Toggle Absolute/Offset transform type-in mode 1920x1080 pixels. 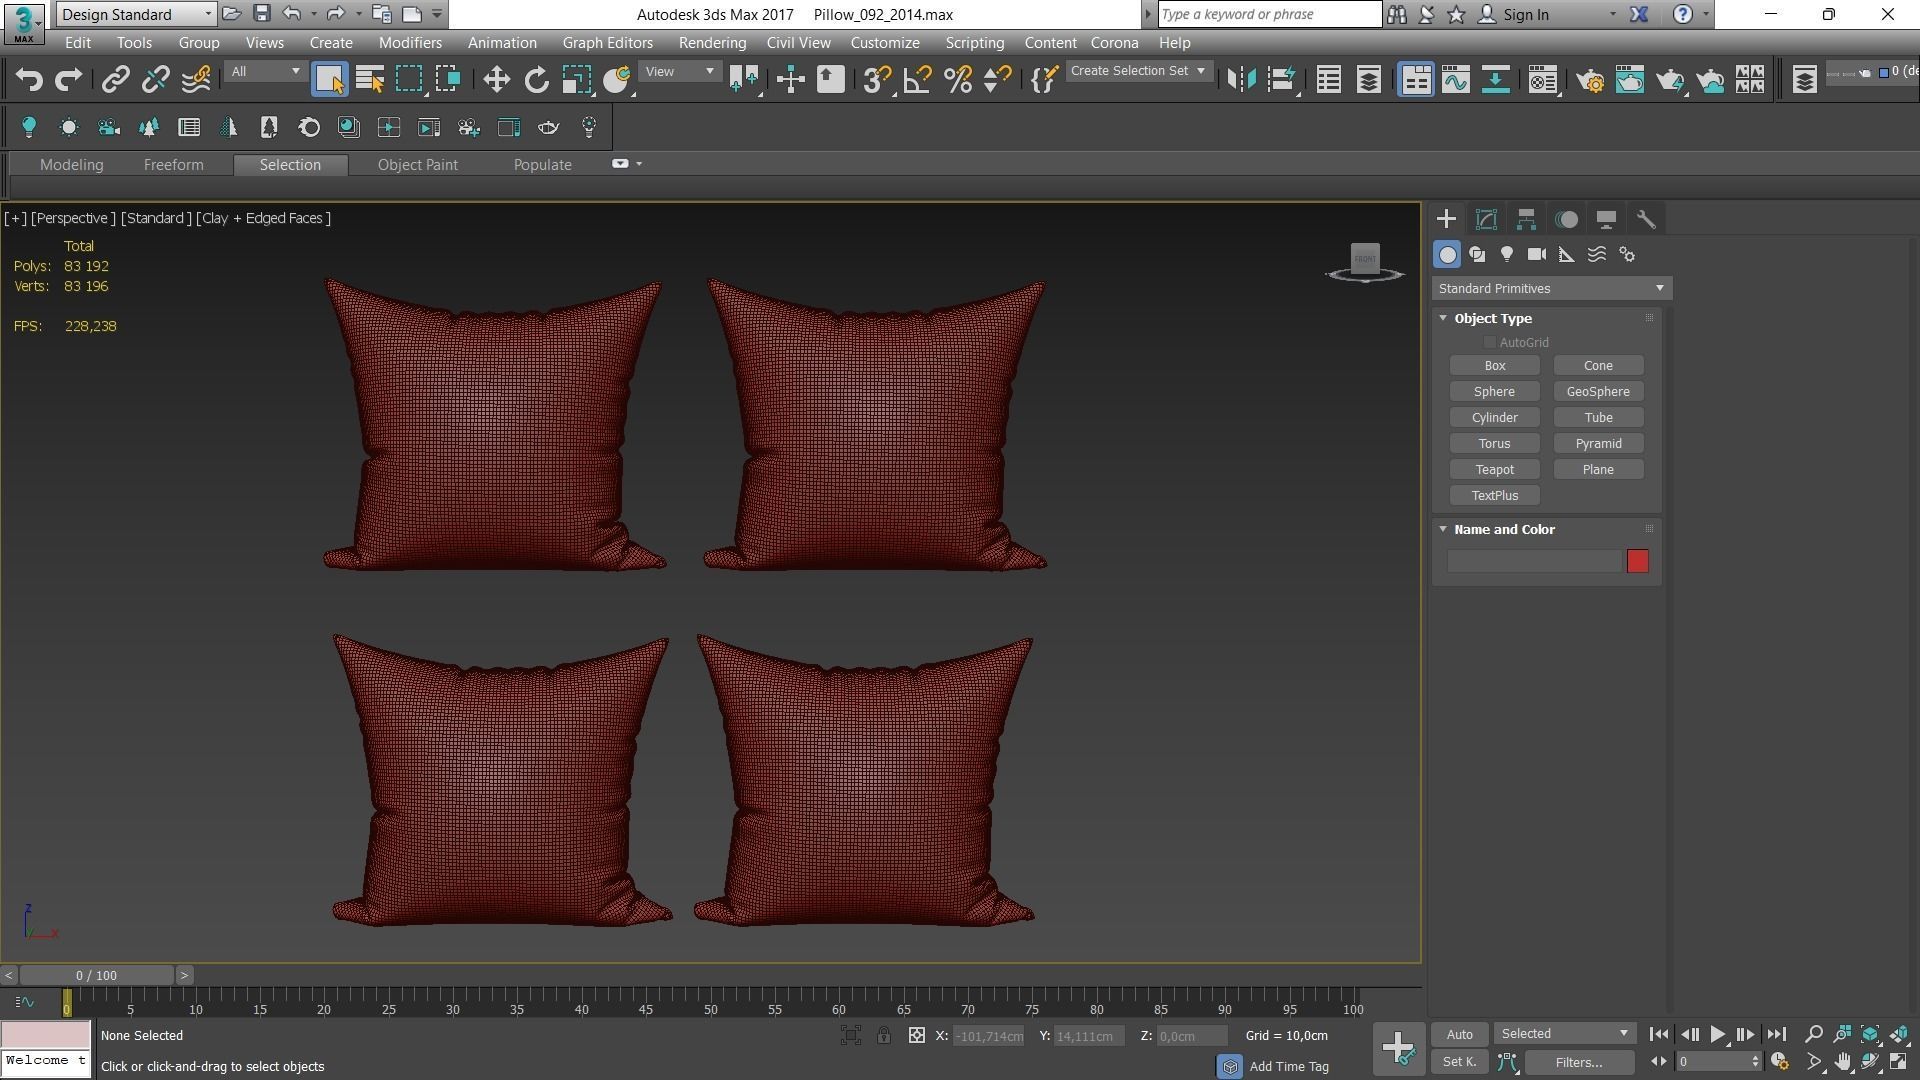(916, 1036)
